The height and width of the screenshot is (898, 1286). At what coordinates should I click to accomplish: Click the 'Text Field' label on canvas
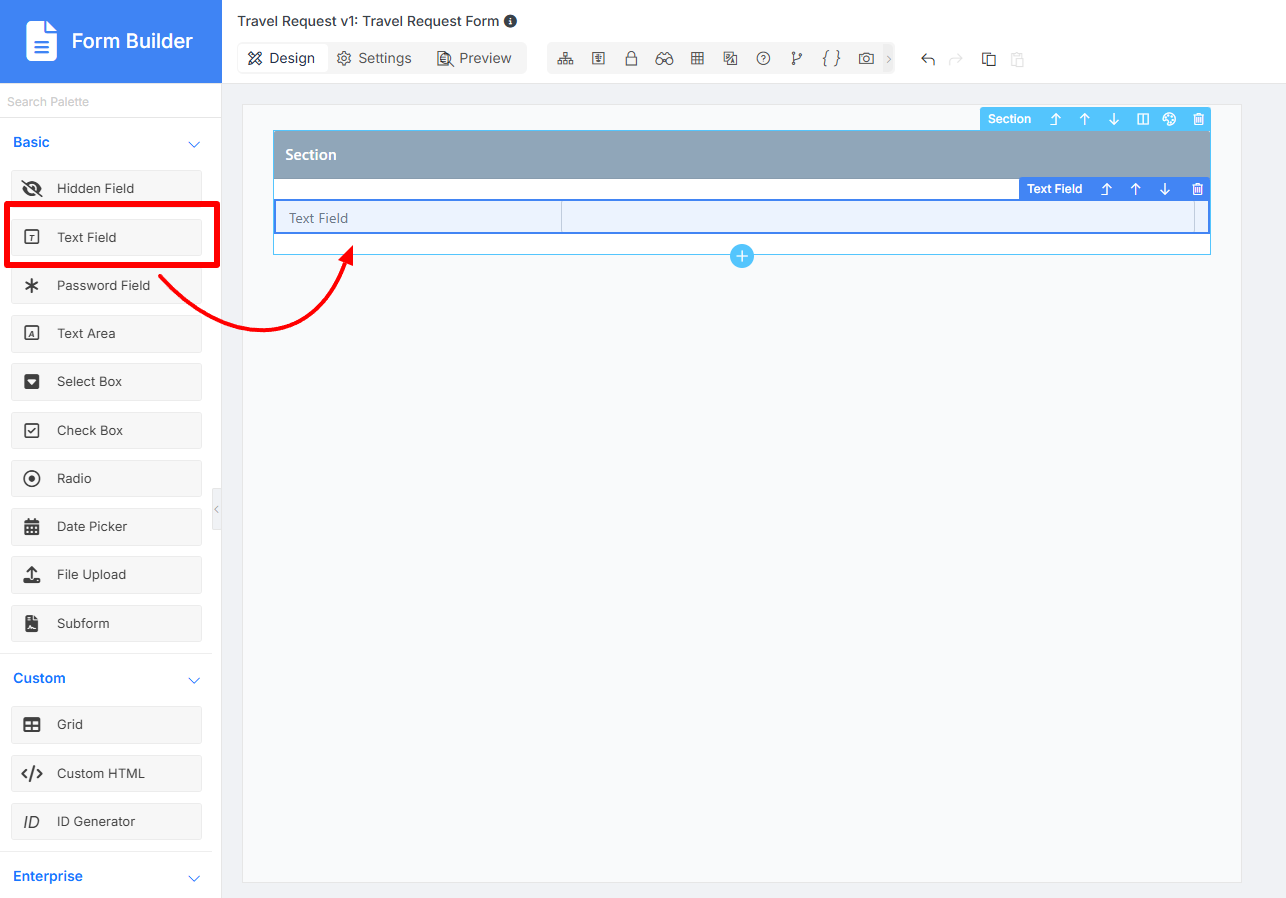point(318,218)
